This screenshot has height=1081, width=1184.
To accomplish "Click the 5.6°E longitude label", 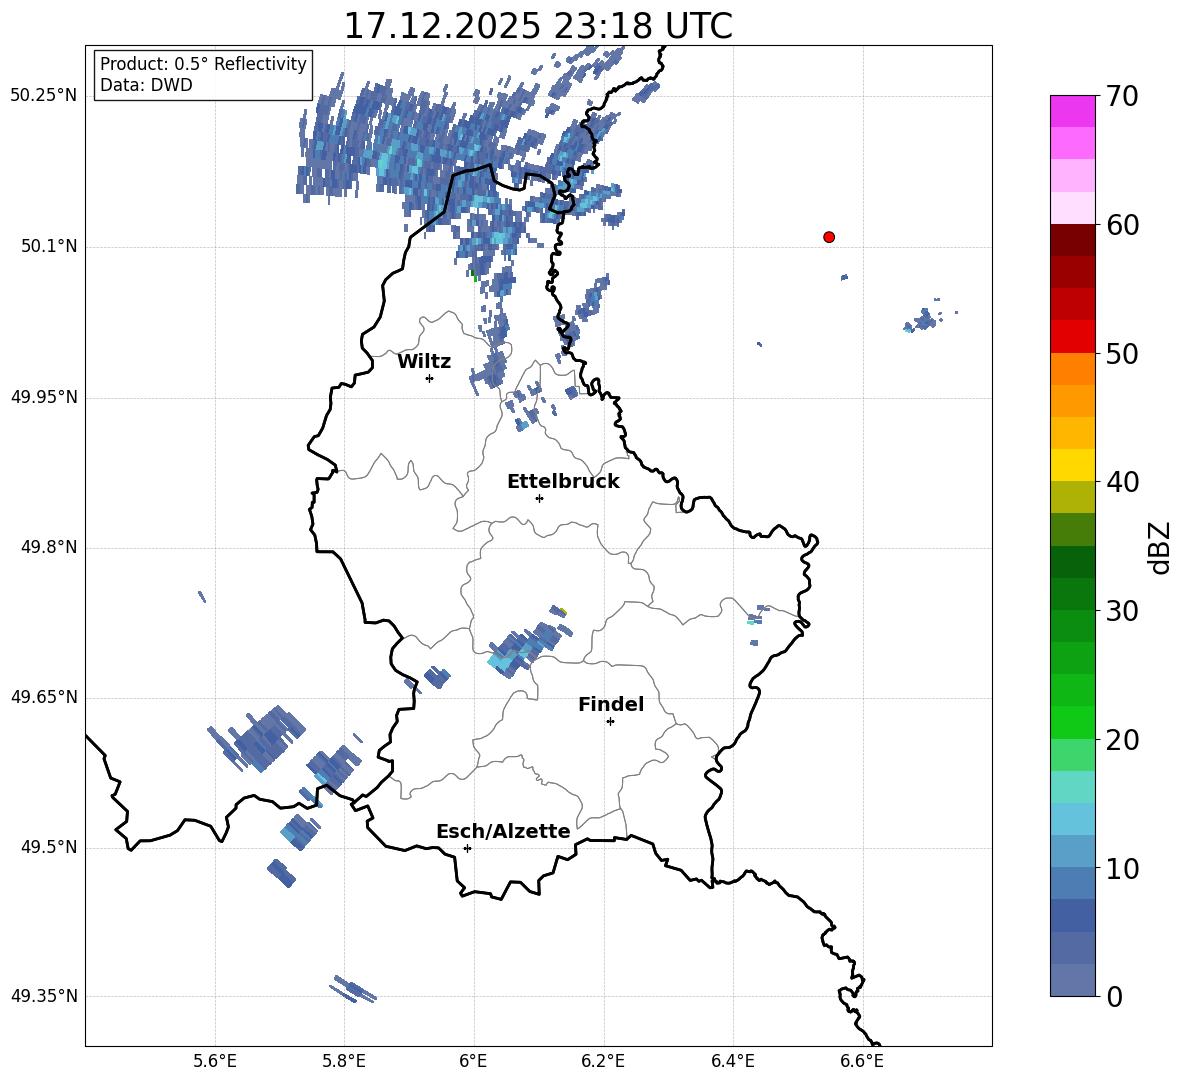I will (x=215, y=1061).
